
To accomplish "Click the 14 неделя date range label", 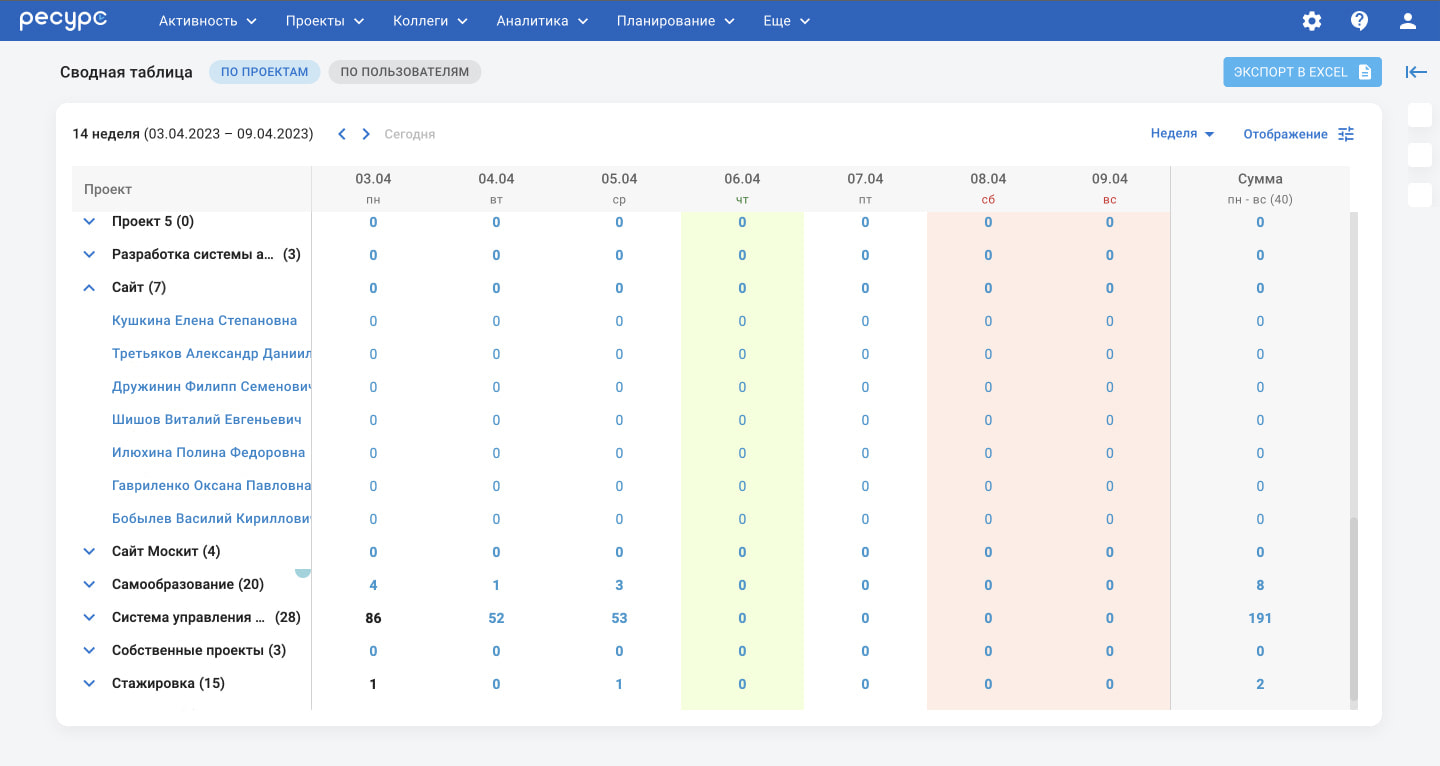I will [x=192, y=134].
